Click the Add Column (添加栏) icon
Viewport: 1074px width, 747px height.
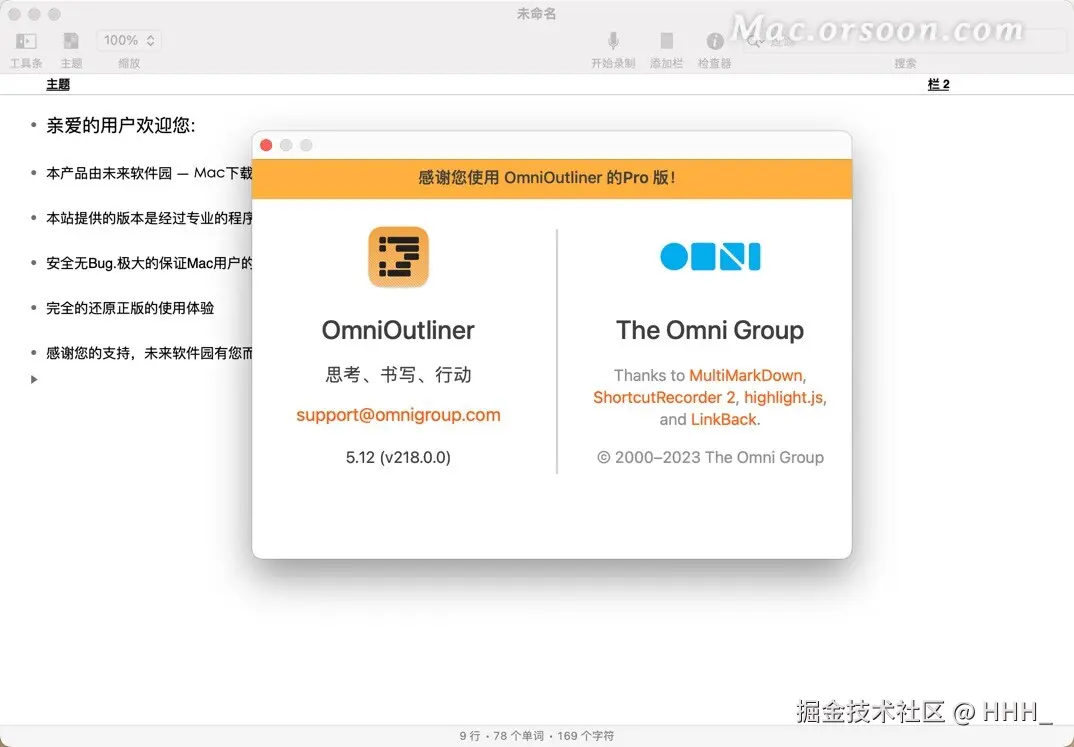point(666,41)
